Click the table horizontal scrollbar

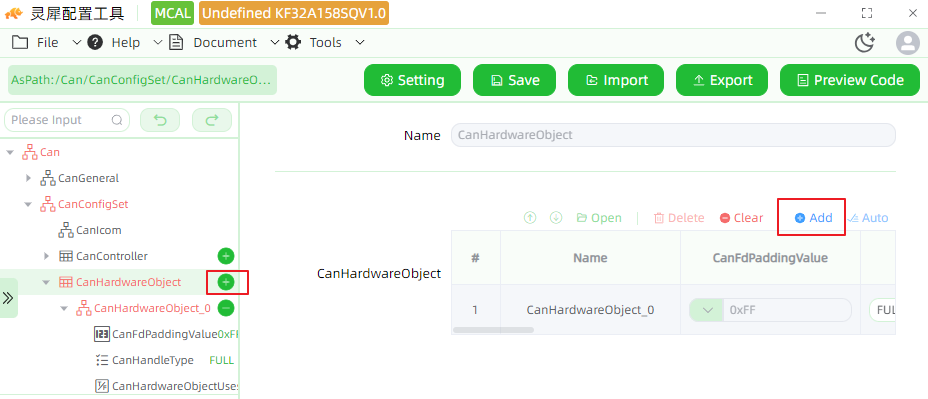pos(493,330)
